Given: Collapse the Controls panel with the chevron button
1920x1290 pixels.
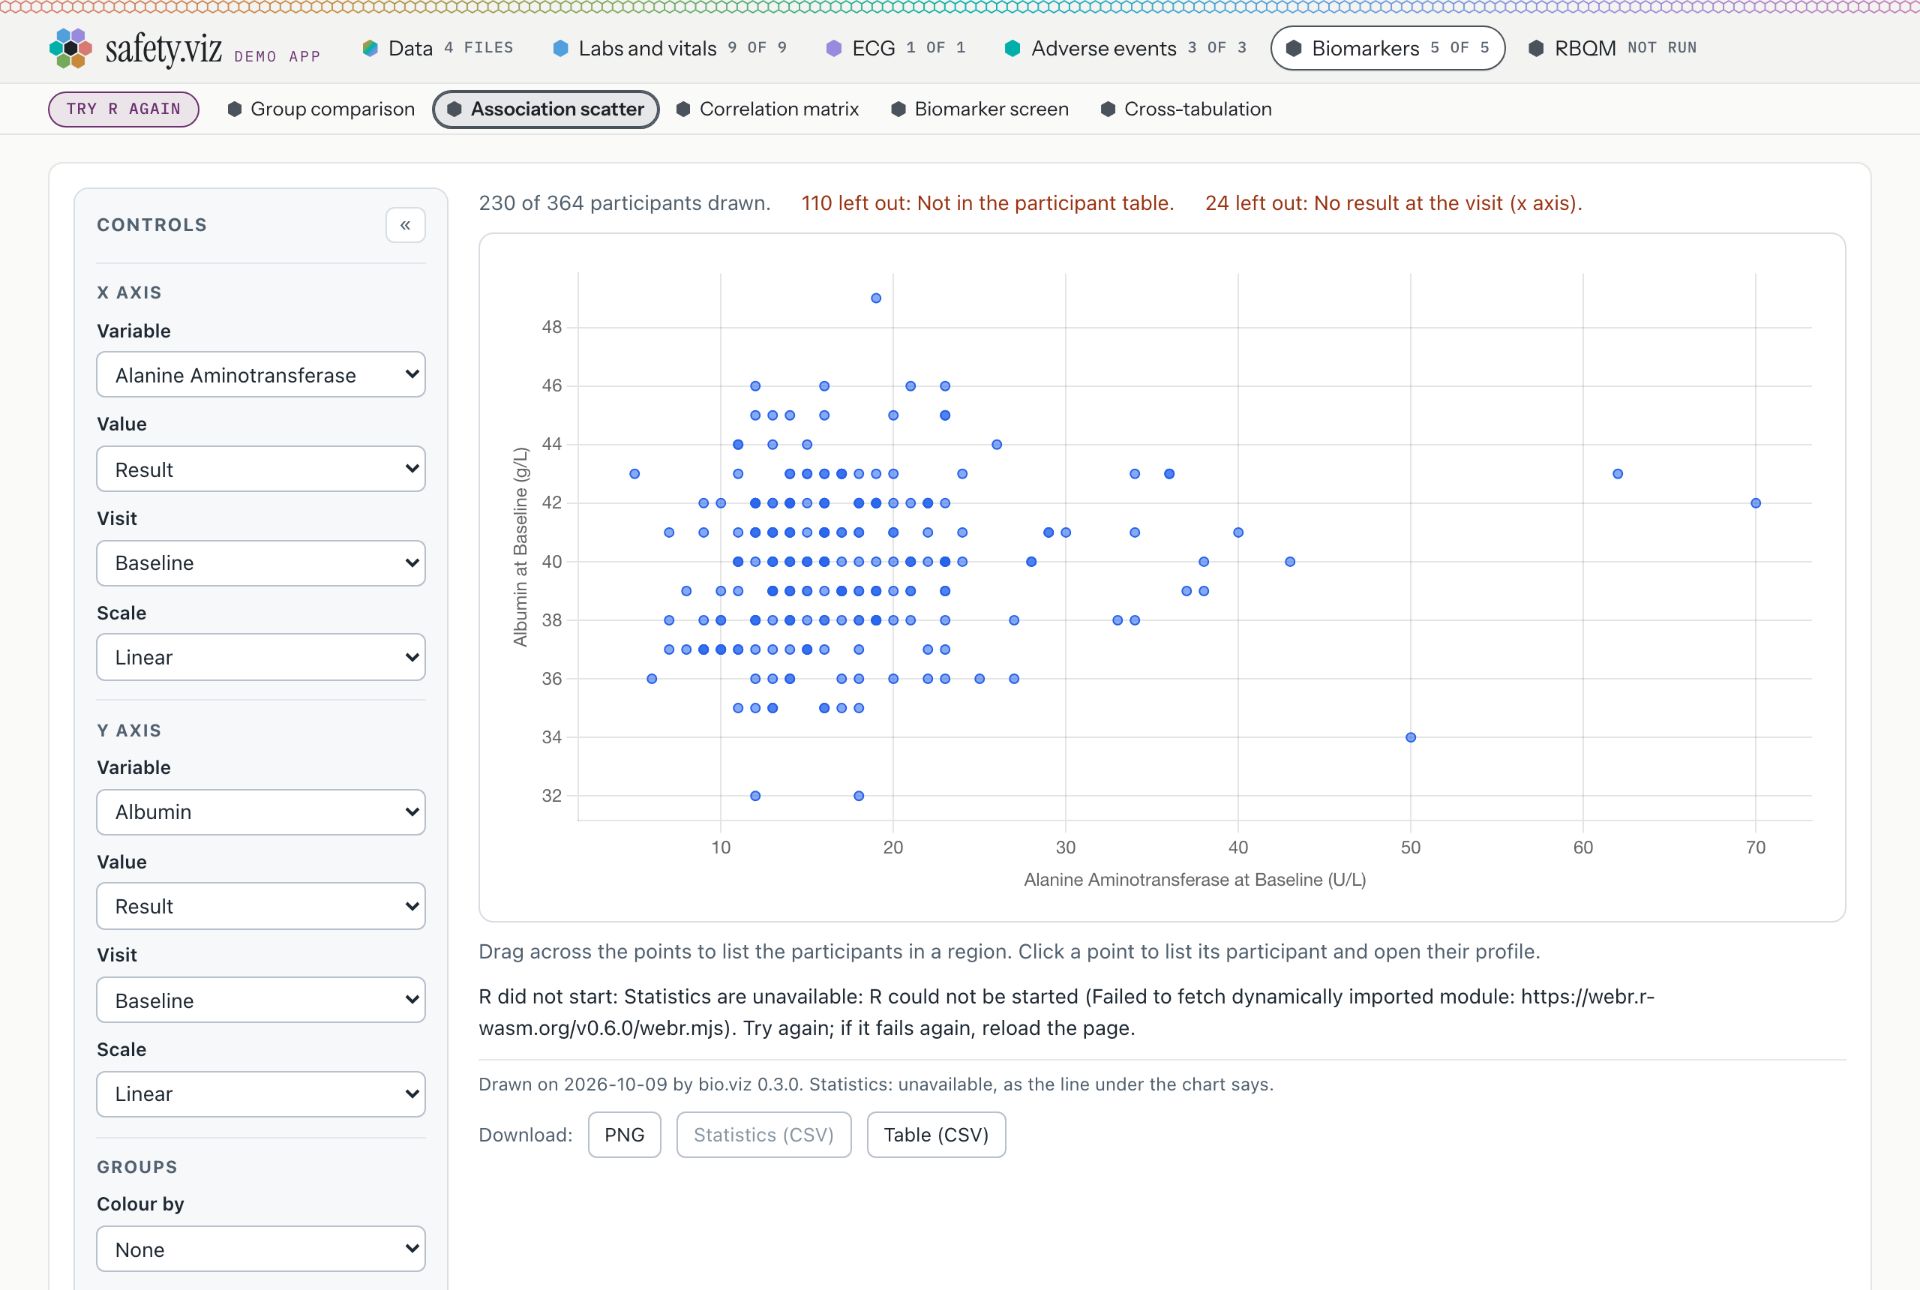Looking at the screenshot, I should tap(405, 225).
